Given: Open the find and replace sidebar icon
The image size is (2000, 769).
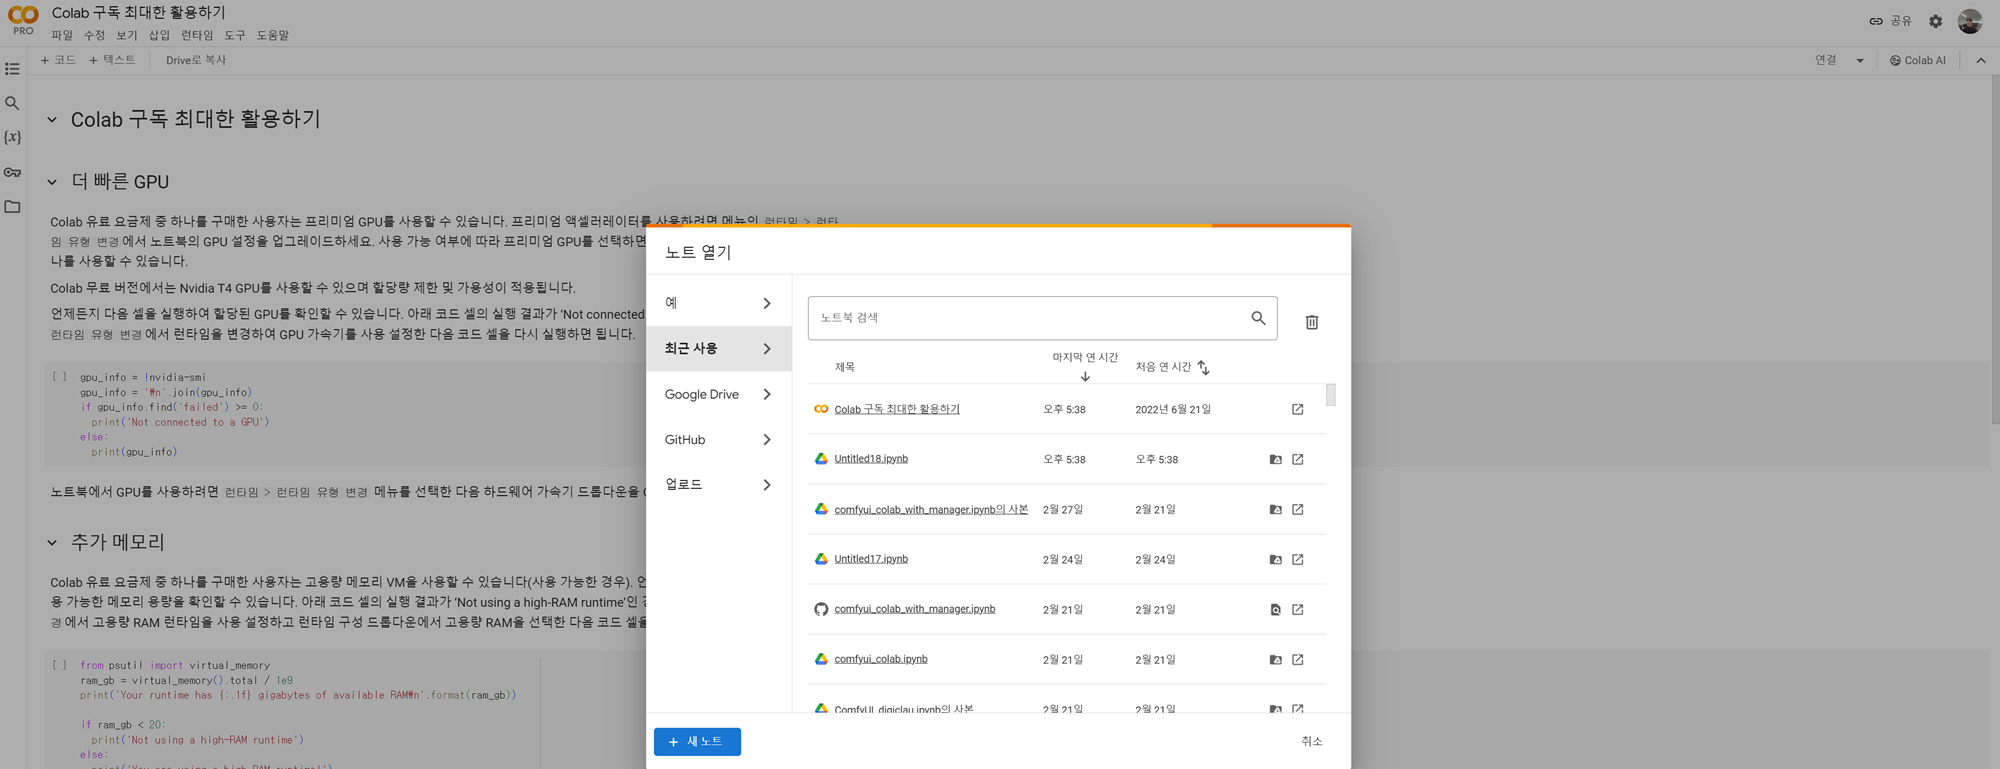Looking at the screenshot, I should 12,103.
